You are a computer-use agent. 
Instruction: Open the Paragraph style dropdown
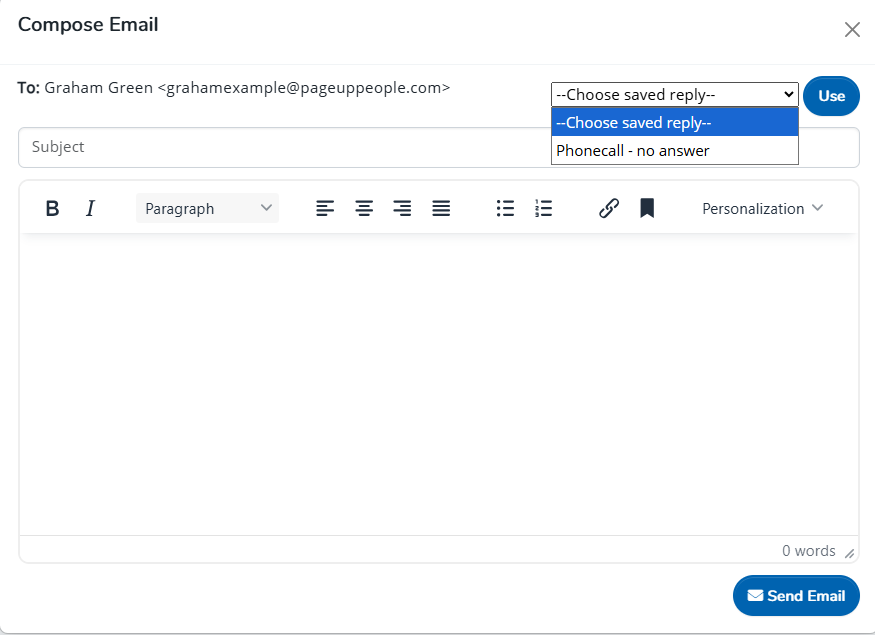[207, 208]
